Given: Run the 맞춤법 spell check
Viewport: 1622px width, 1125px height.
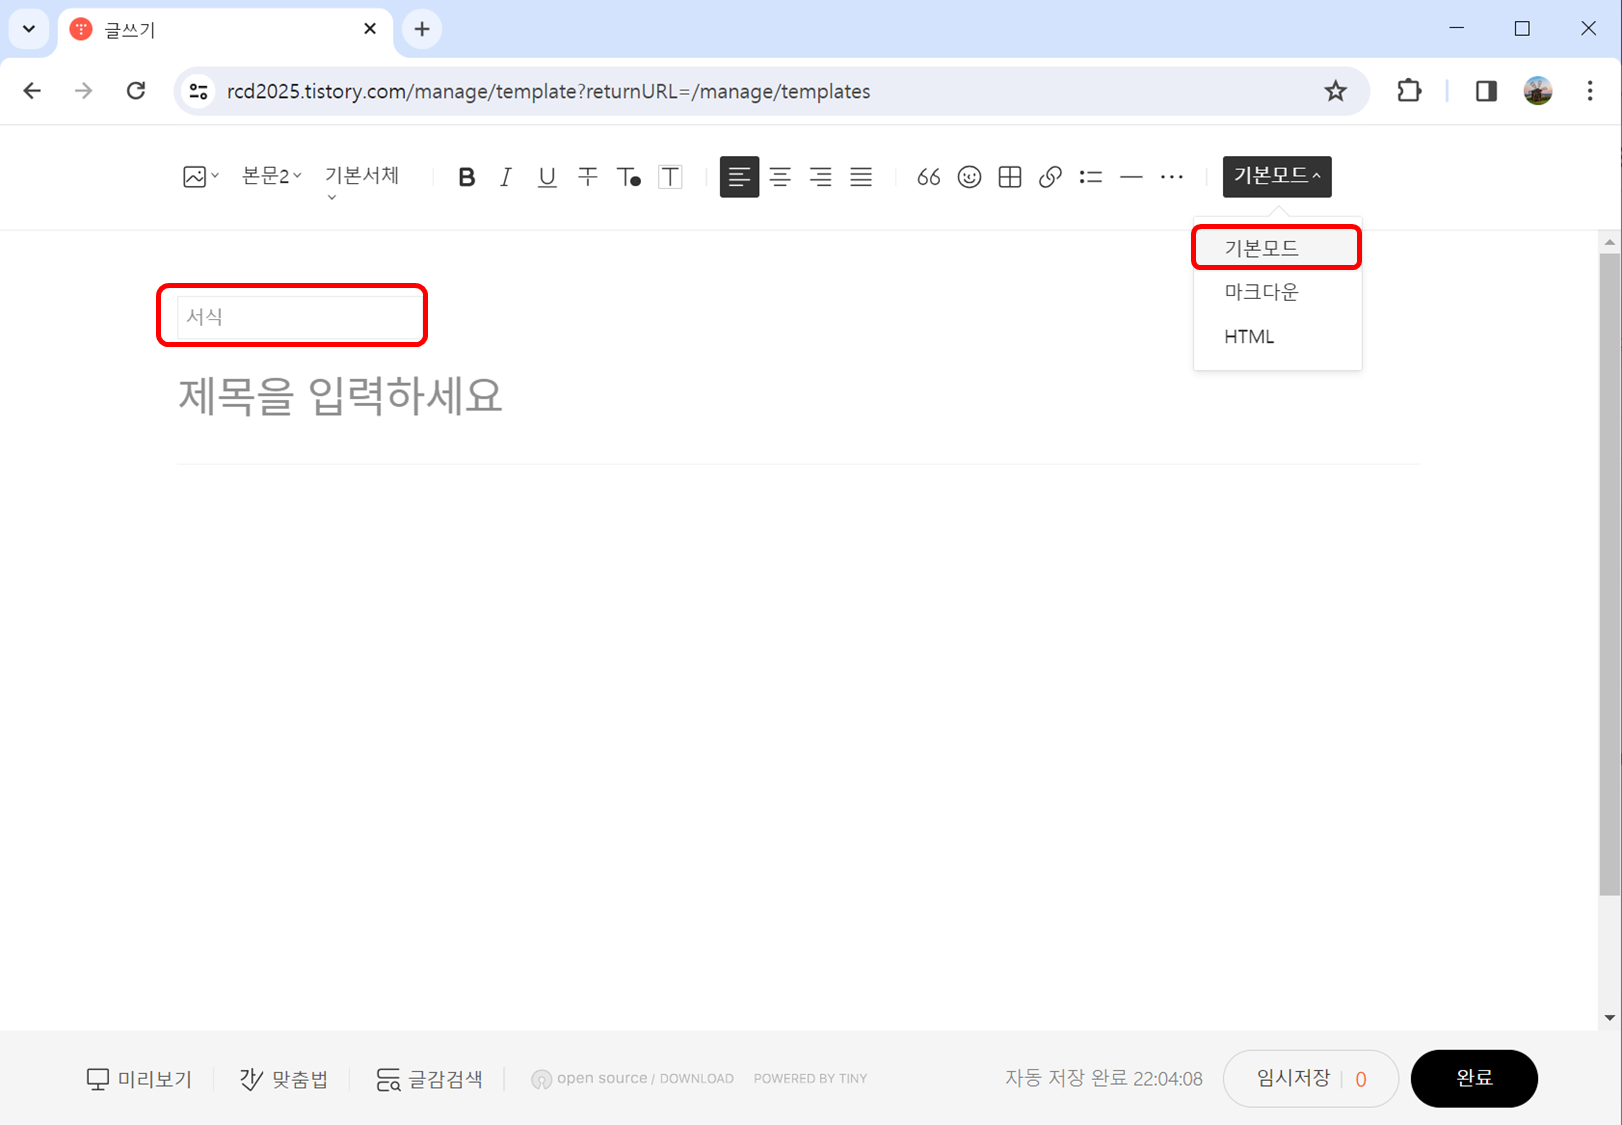Looking at the screenshot, I should coord(284,1079).
